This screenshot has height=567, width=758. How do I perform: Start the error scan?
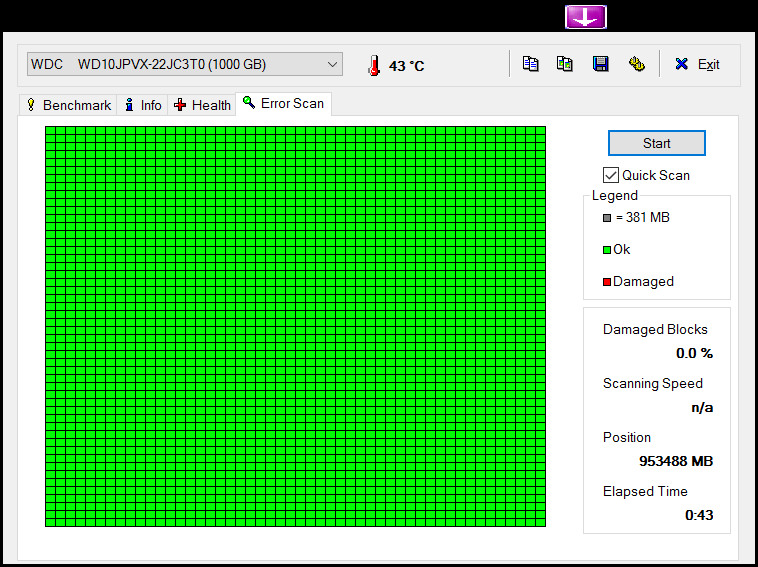656,143
